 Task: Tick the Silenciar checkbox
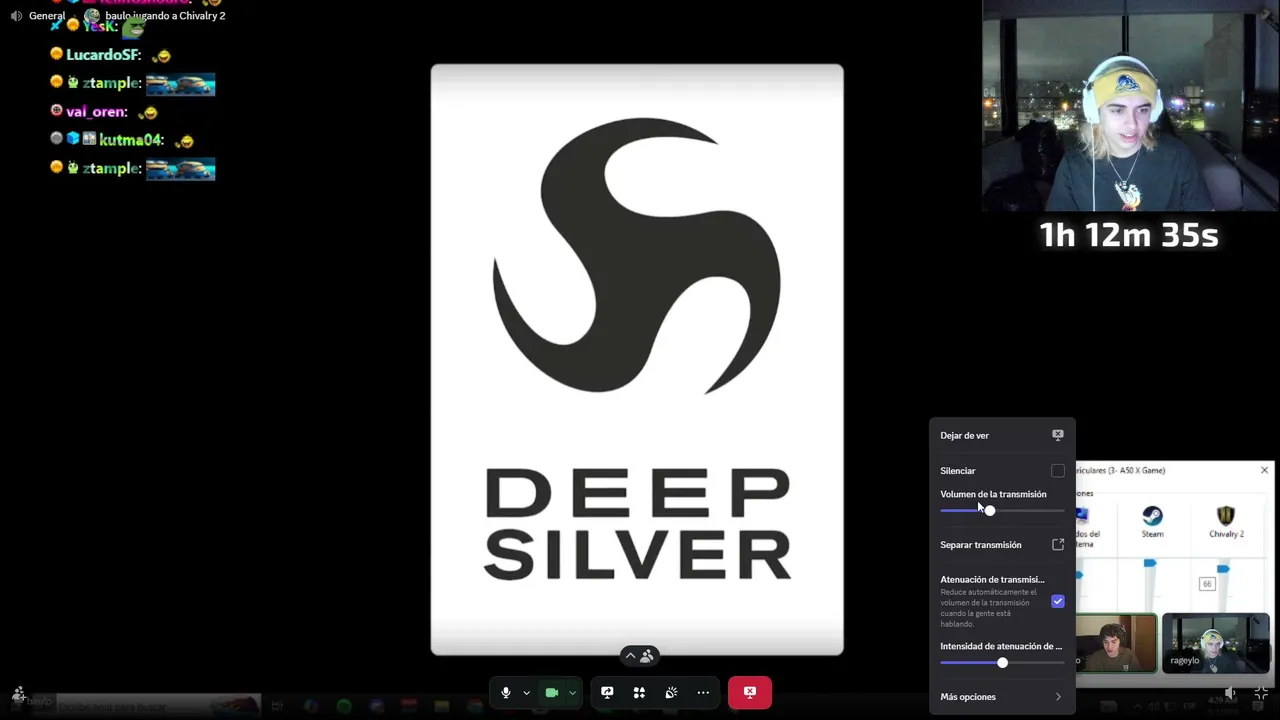(x=1058, y=471)
